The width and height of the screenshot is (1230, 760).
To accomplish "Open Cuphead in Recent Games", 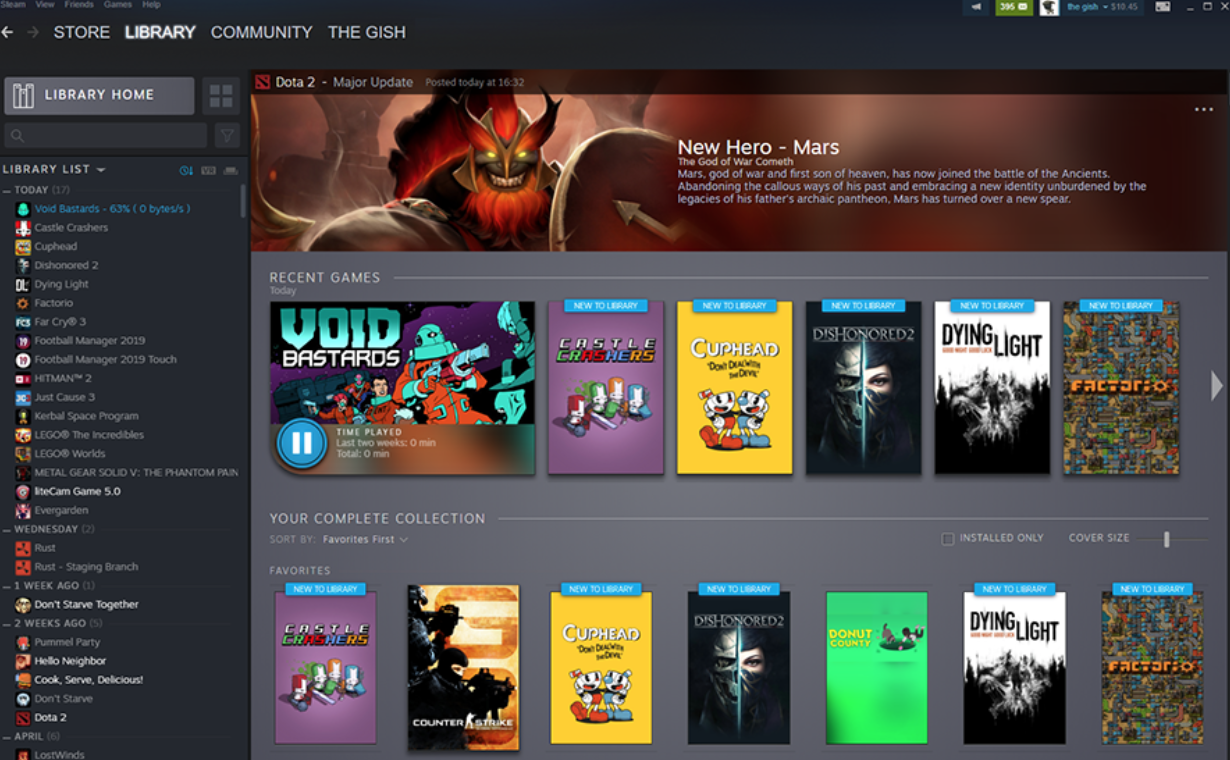I will pyautogui.click(x=735, y=387).
